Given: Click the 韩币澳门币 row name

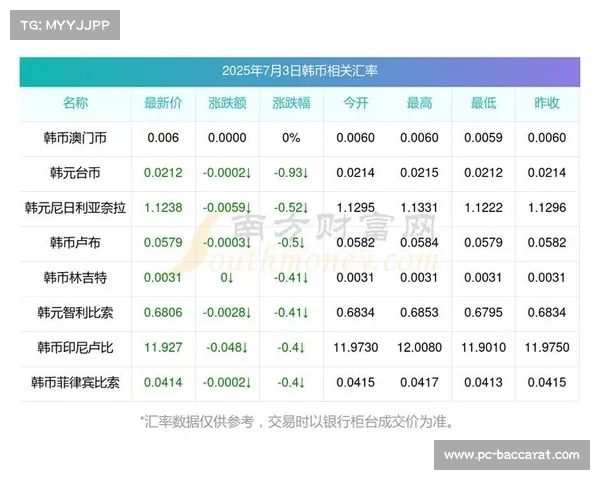Looking at the screenshot, I should pos(75,138).
